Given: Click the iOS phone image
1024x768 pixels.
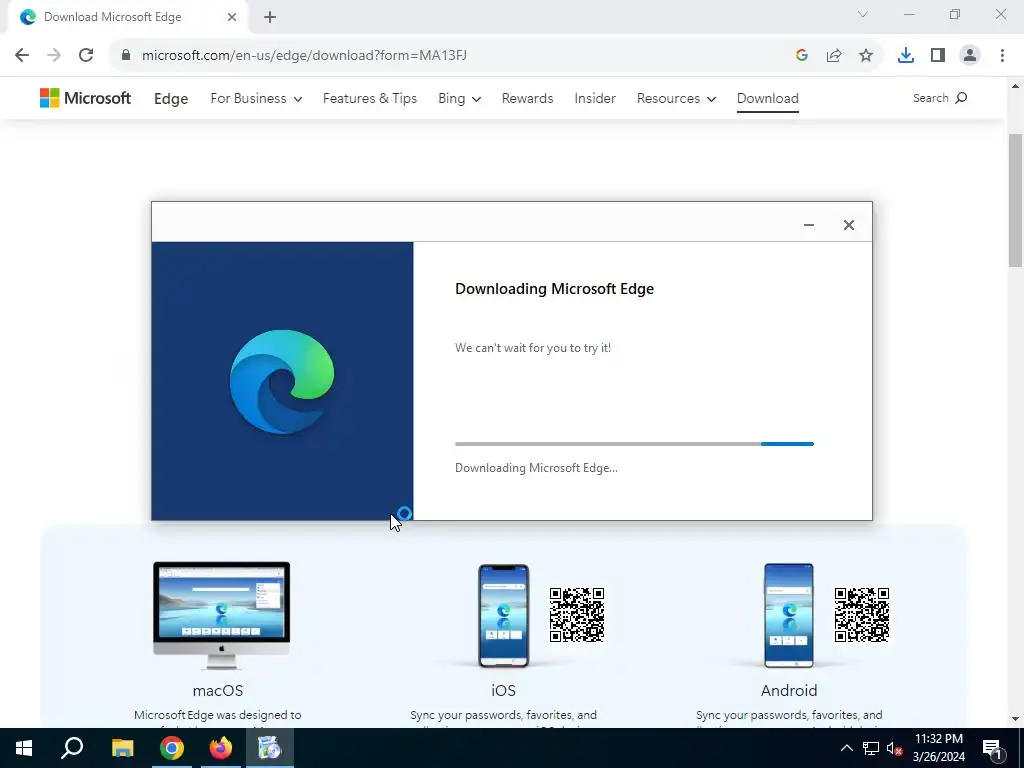Looking at the screenshot, I should 503,616.
